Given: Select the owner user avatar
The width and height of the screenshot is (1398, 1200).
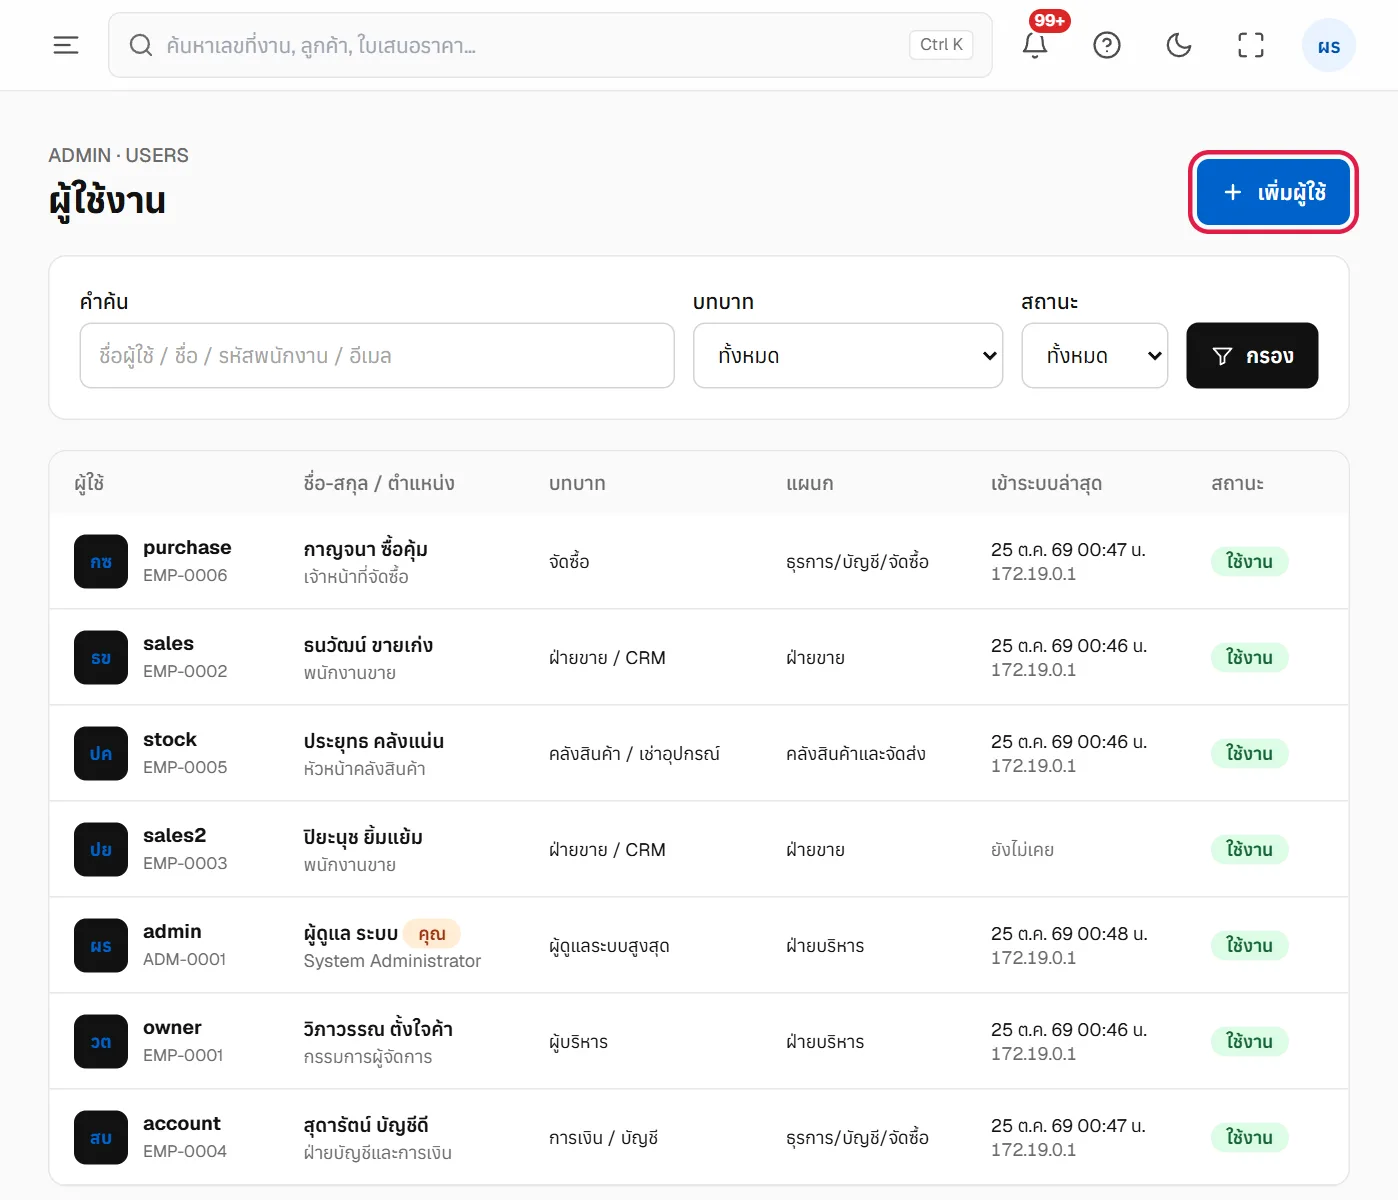Looking at the screenshot, I should tap(101, 1042).
